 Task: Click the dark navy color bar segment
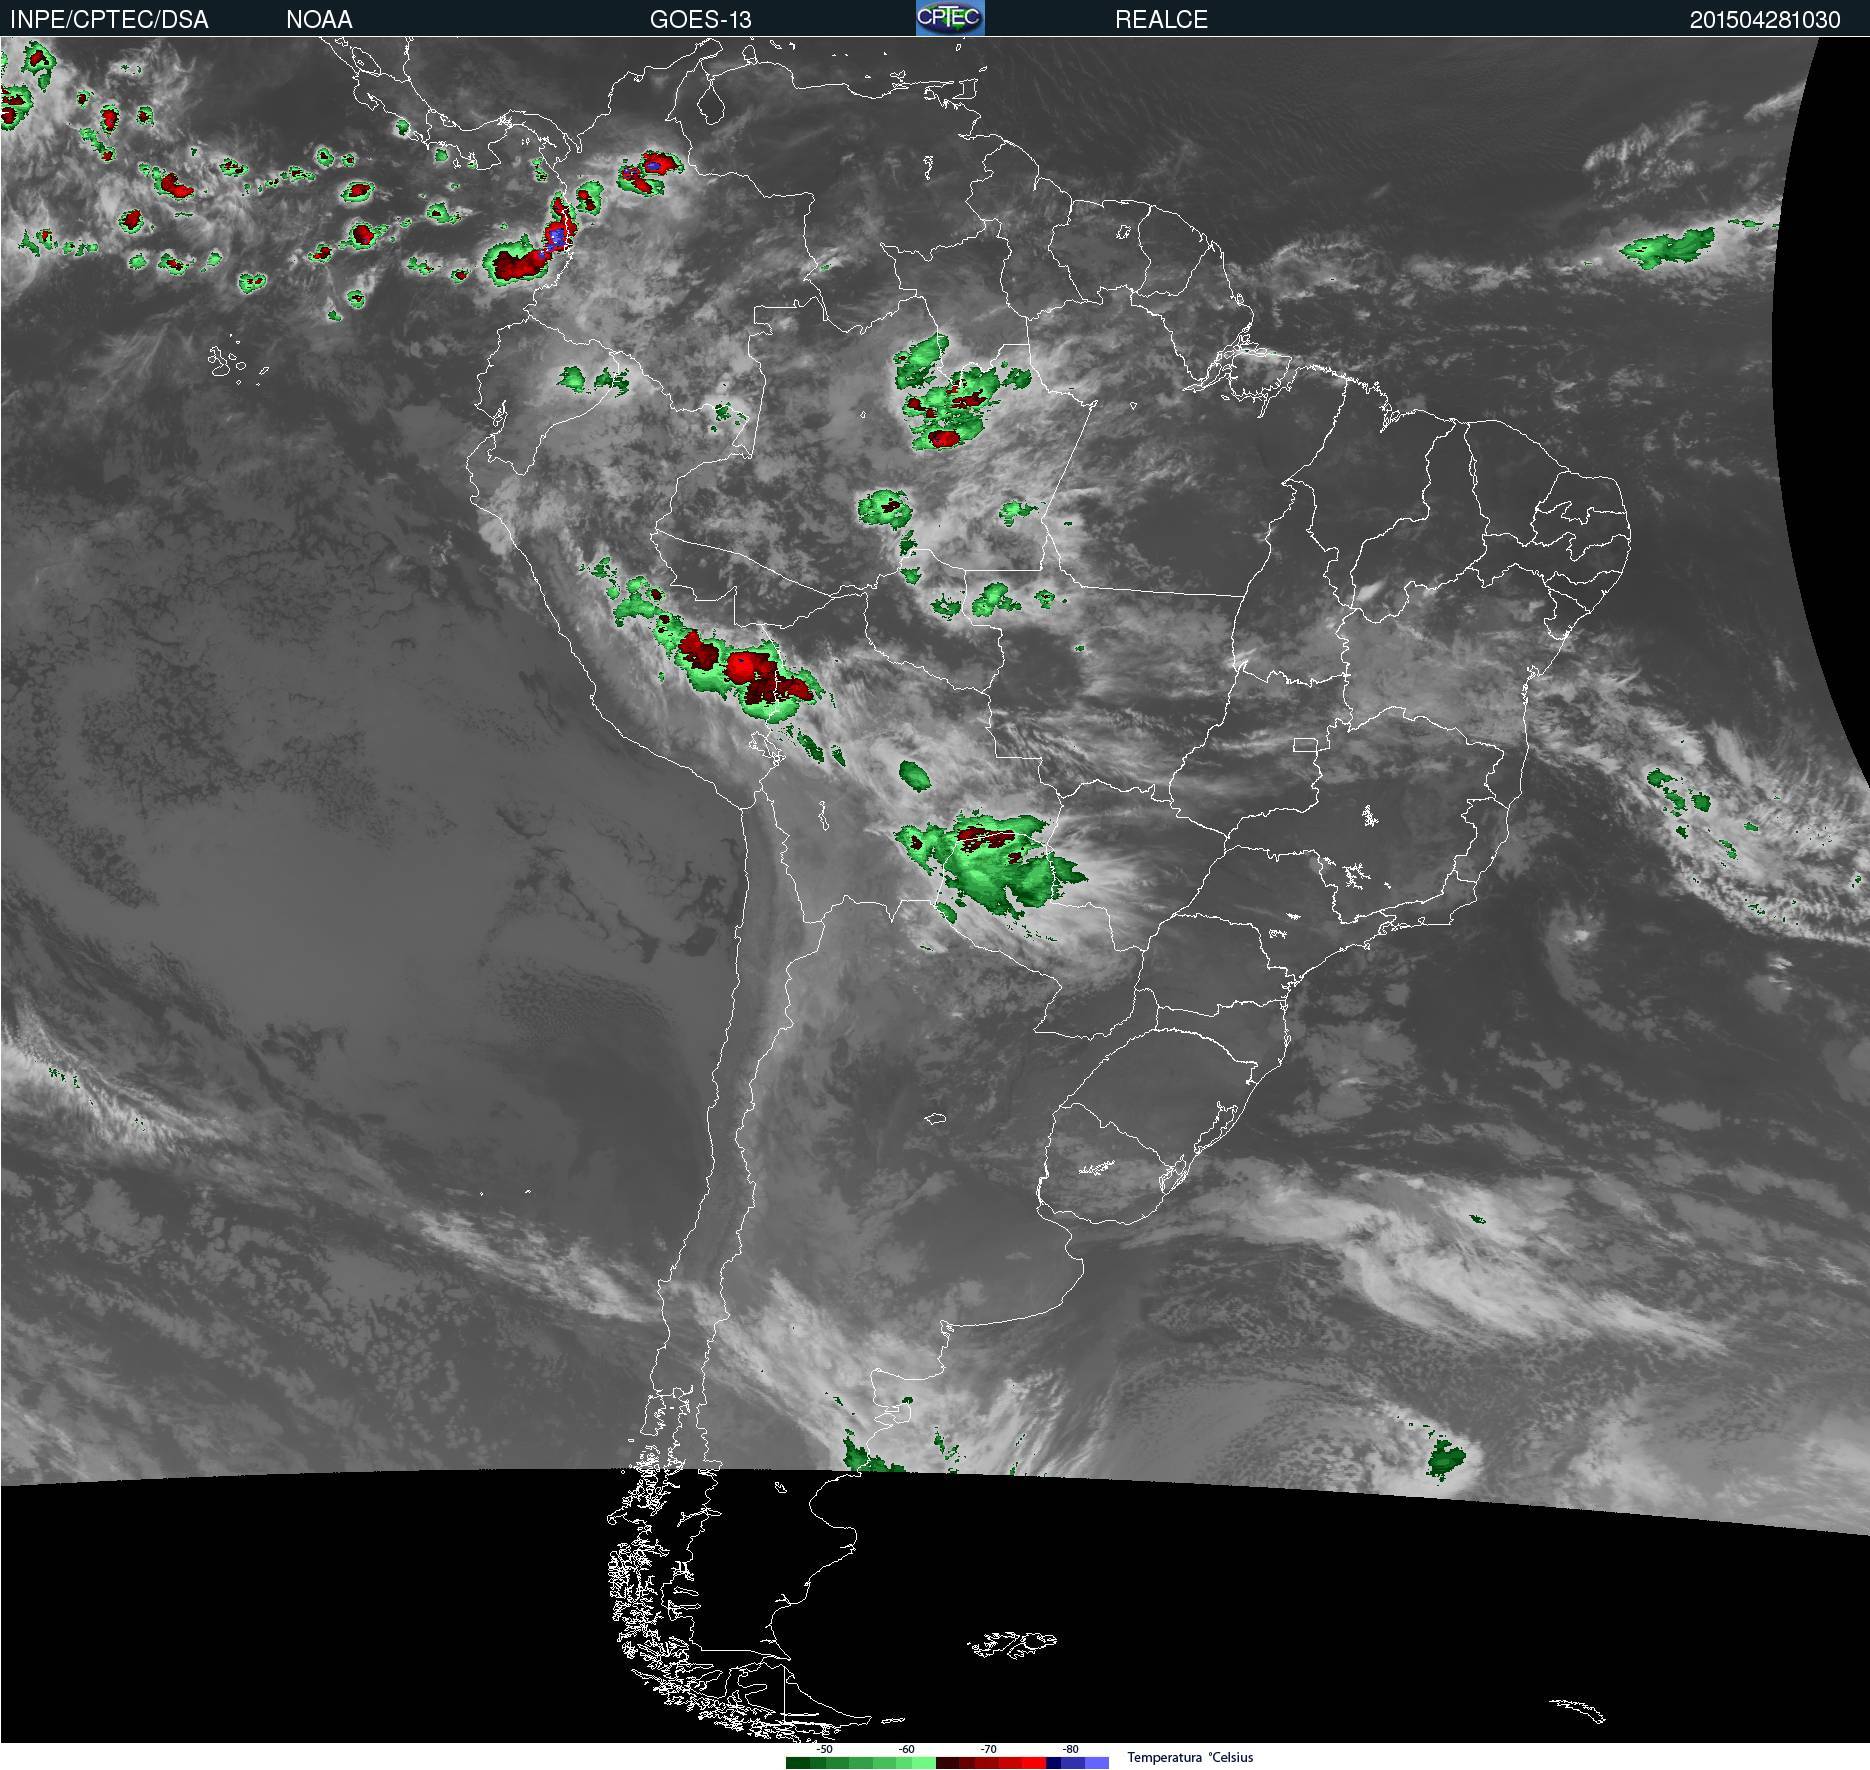(1054, 1763)
